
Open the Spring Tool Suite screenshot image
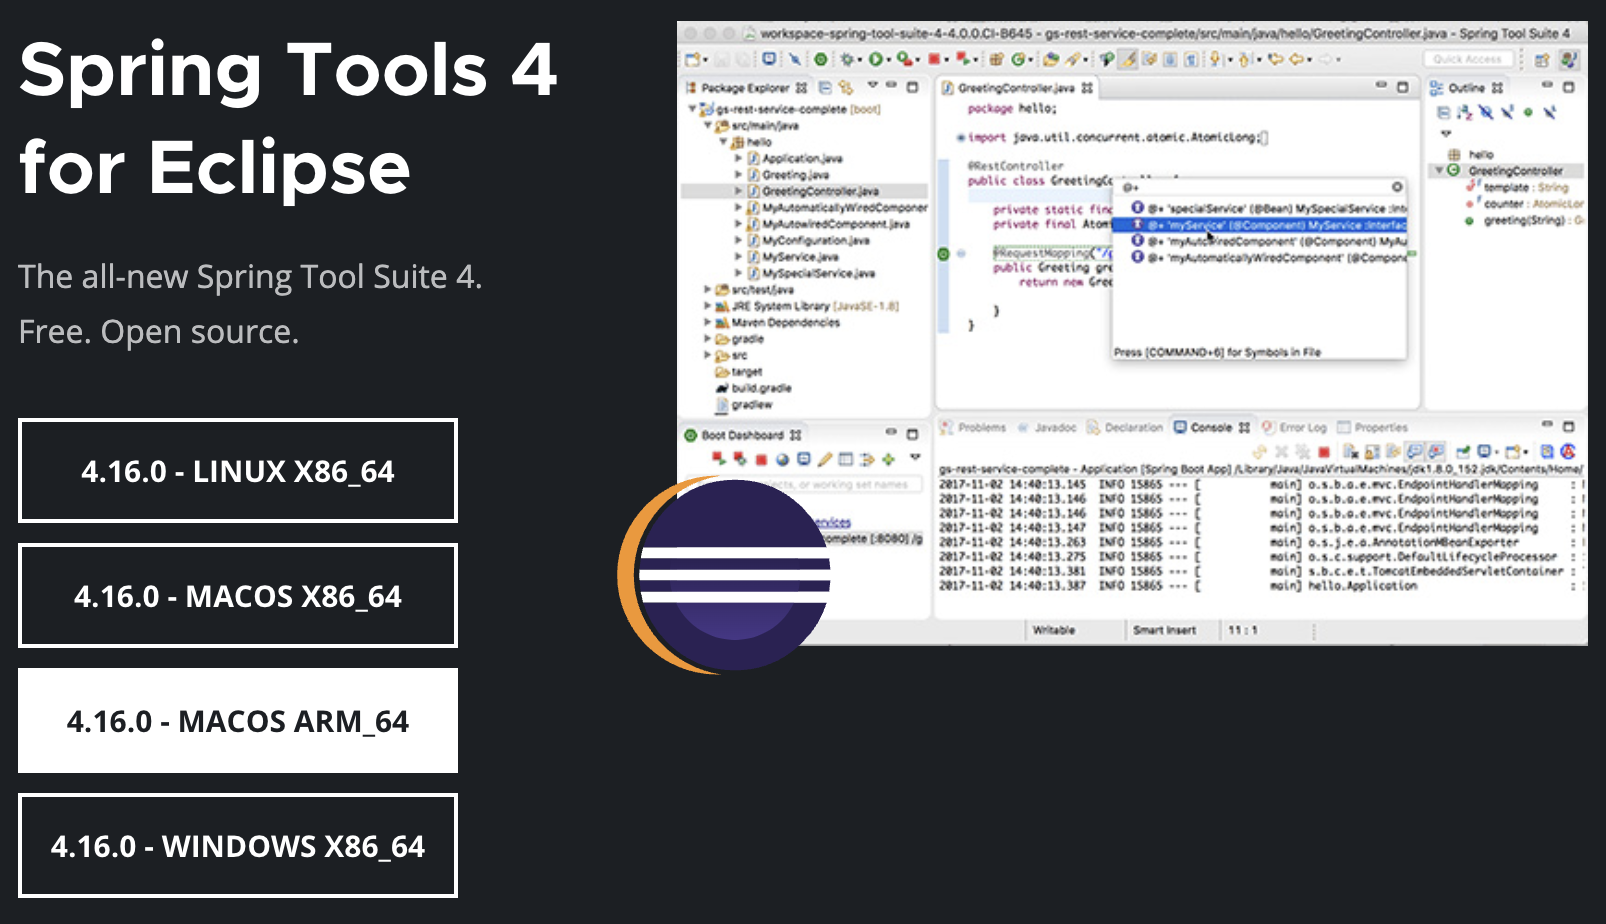tap(1132, 333)
